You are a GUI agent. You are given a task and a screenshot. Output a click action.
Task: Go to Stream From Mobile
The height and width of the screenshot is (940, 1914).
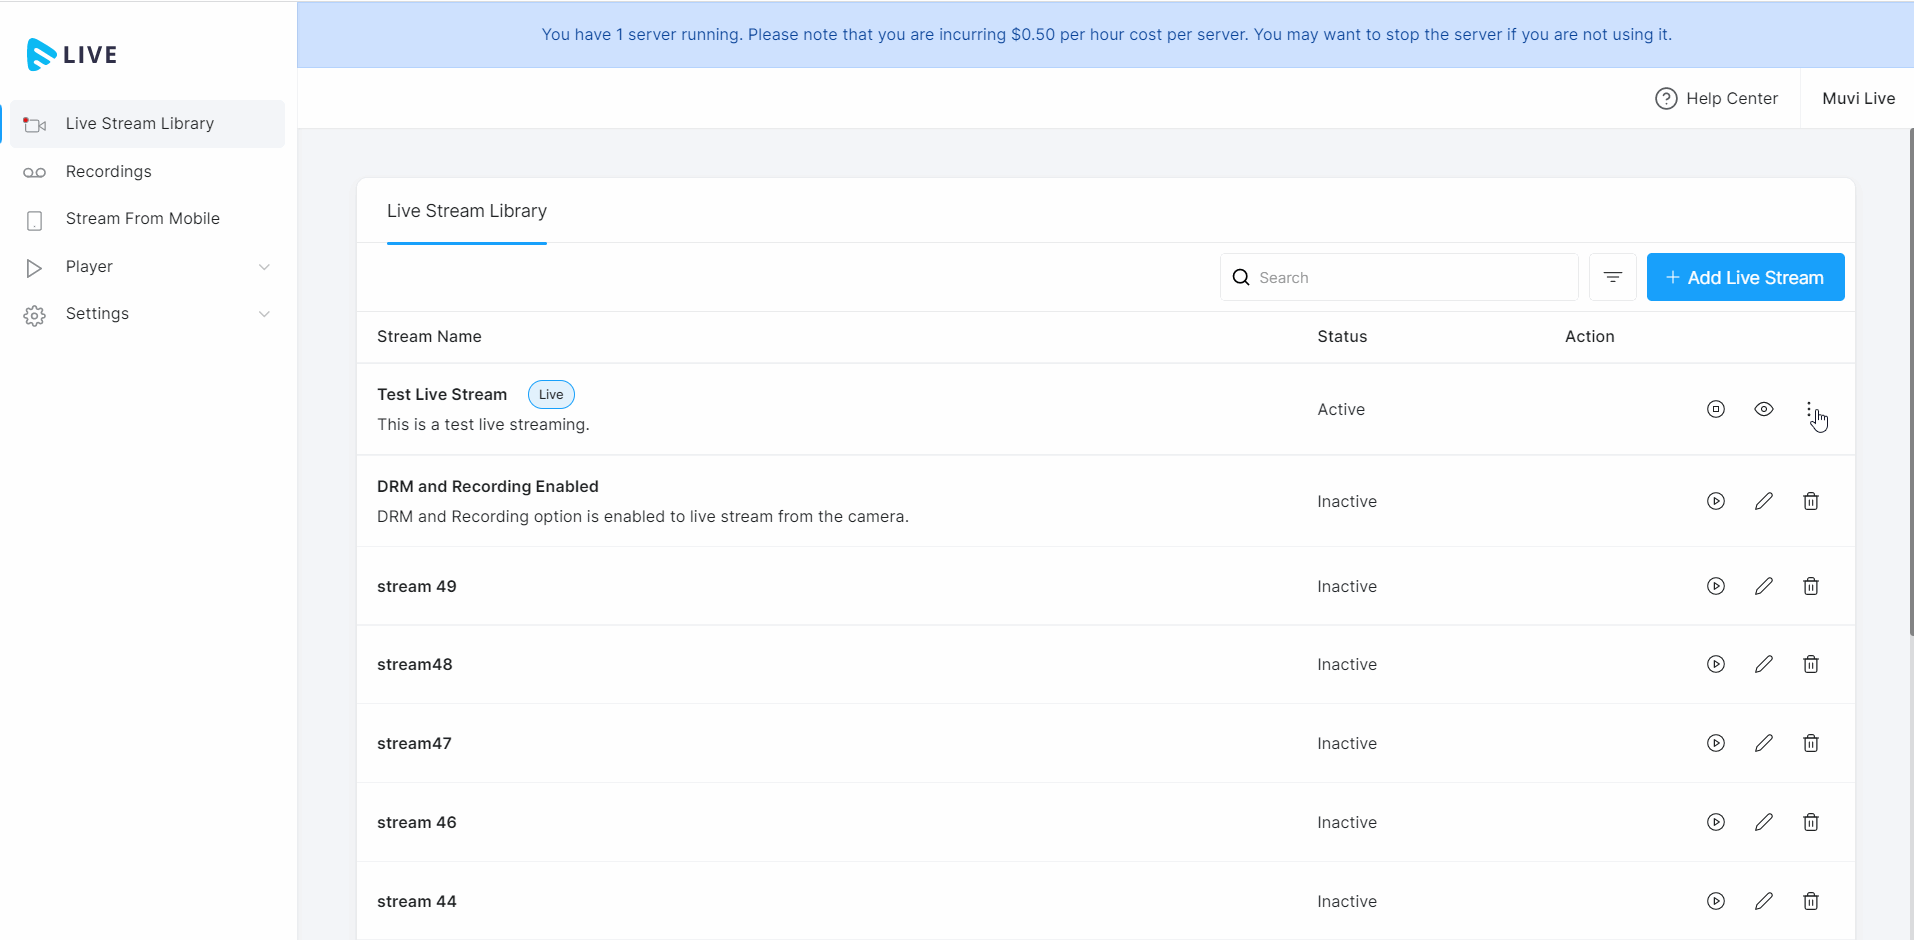[x=142, y=219]
